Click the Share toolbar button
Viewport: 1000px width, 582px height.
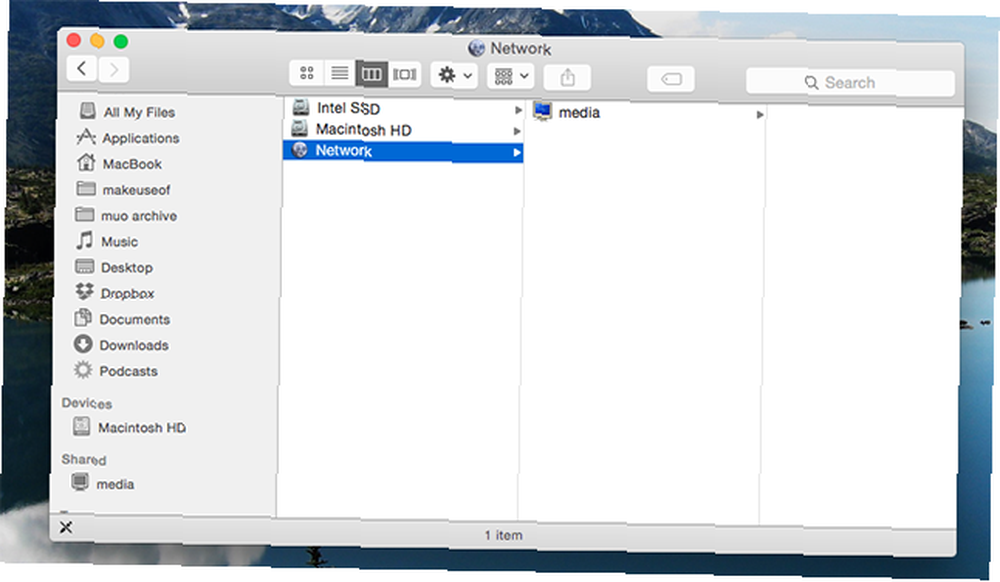coord(567,78)
